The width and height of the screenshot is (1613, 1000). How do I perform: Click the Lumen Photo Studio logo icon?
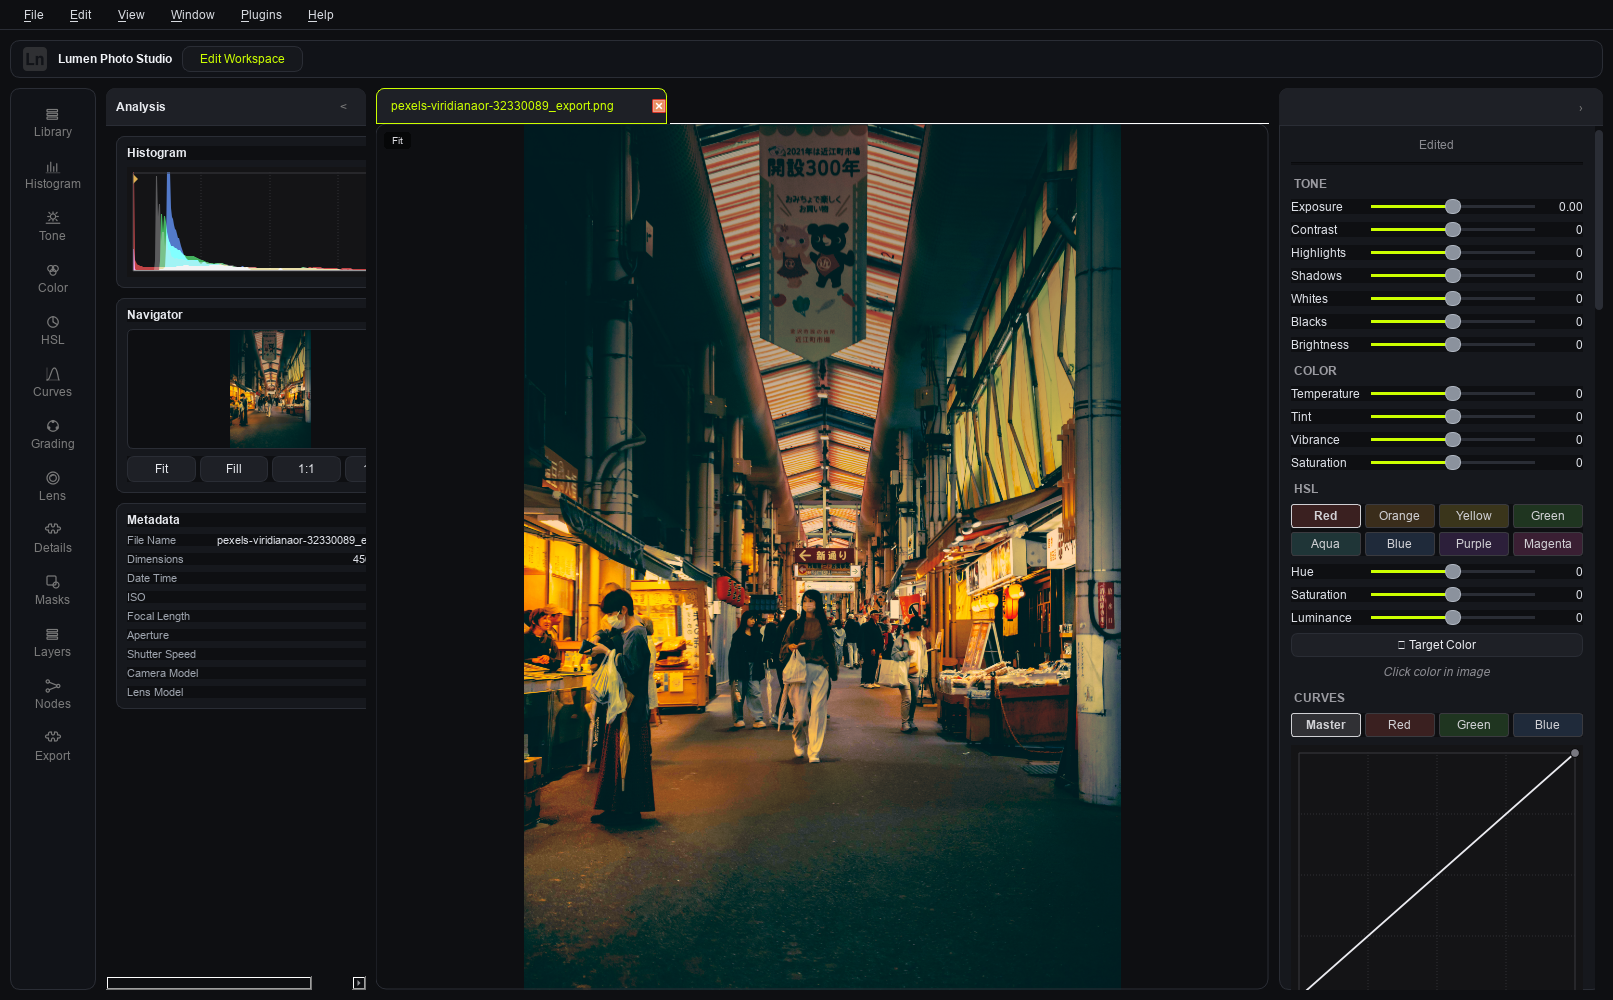[35, 59]
